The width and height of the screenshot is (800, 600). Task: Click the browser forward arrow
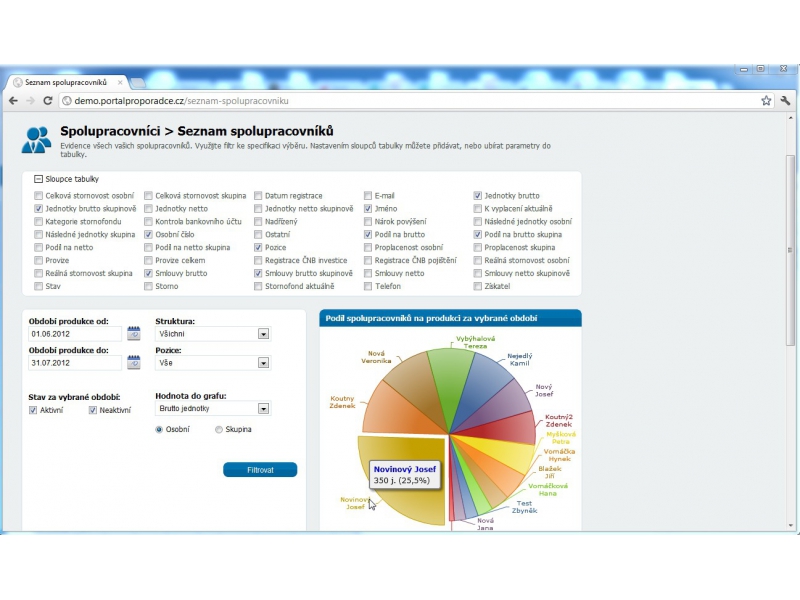pos(30,101)
